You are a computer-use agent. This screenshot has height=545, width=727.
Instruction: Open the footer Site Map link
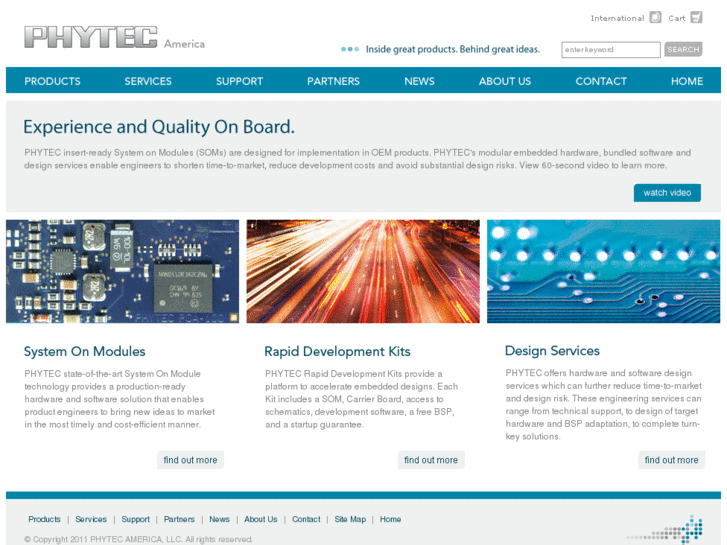[350, 519]
